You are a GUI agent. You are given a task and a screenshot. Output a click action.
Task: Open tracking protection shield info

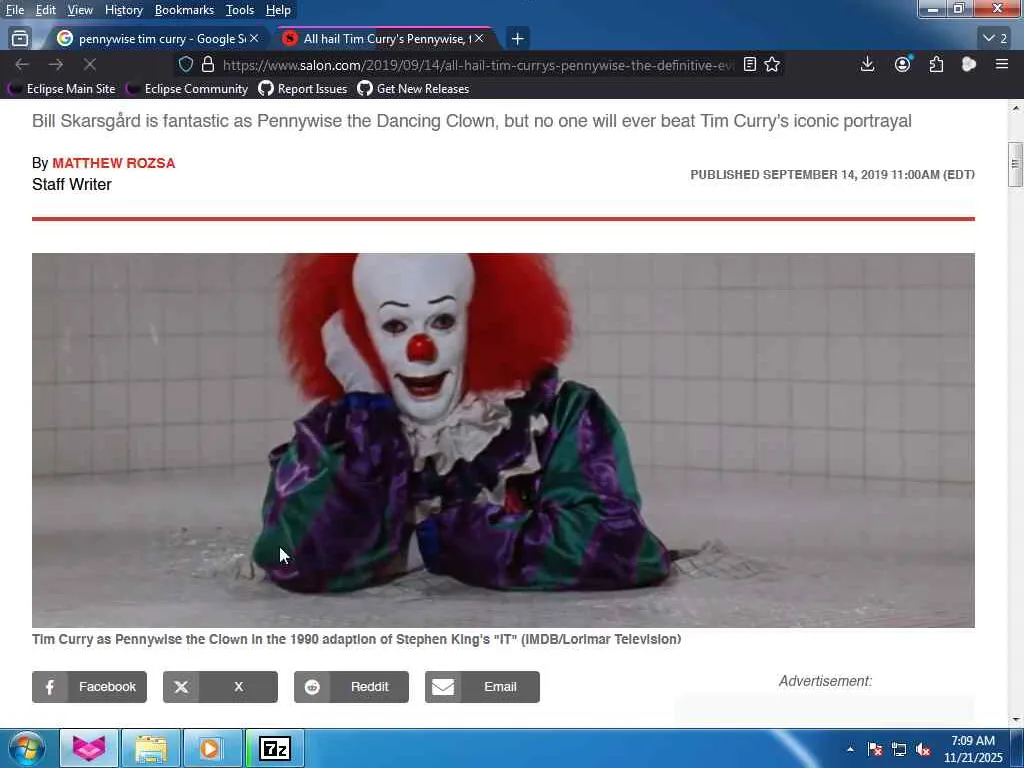coord(186,64)
